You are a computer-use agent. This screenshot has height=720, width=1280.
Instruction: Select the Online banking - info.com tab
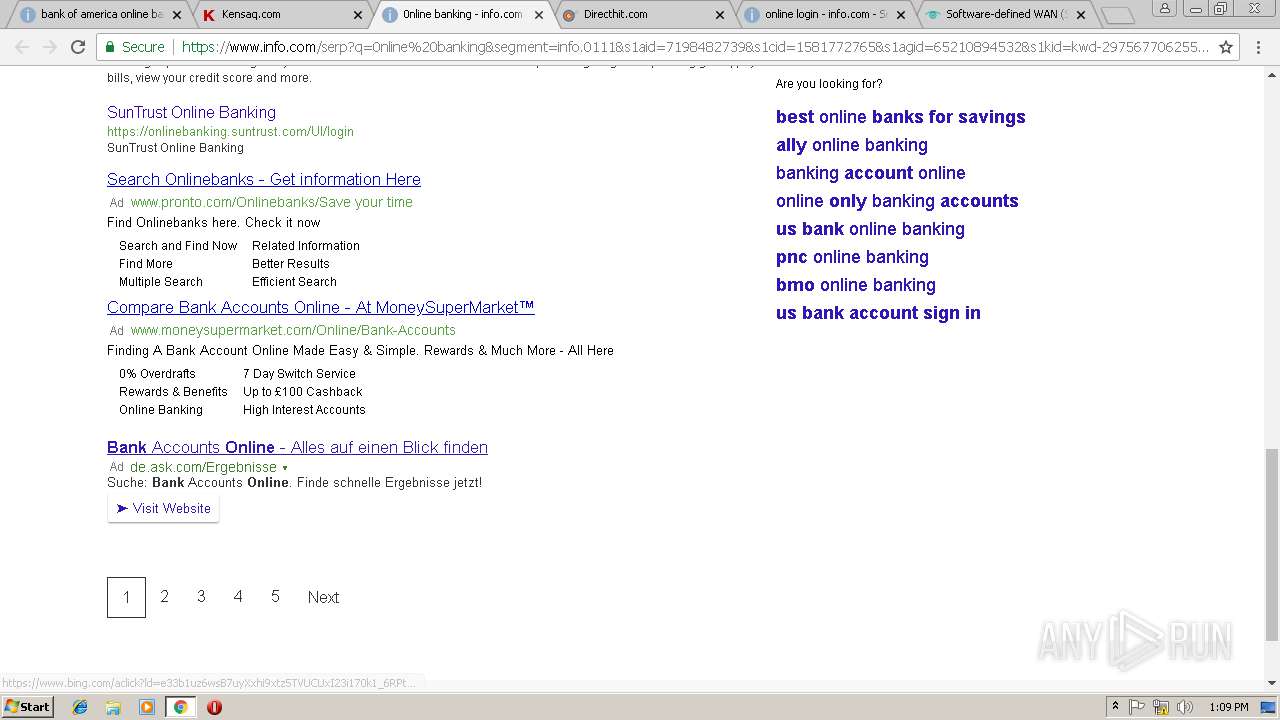tap(462, 15)
